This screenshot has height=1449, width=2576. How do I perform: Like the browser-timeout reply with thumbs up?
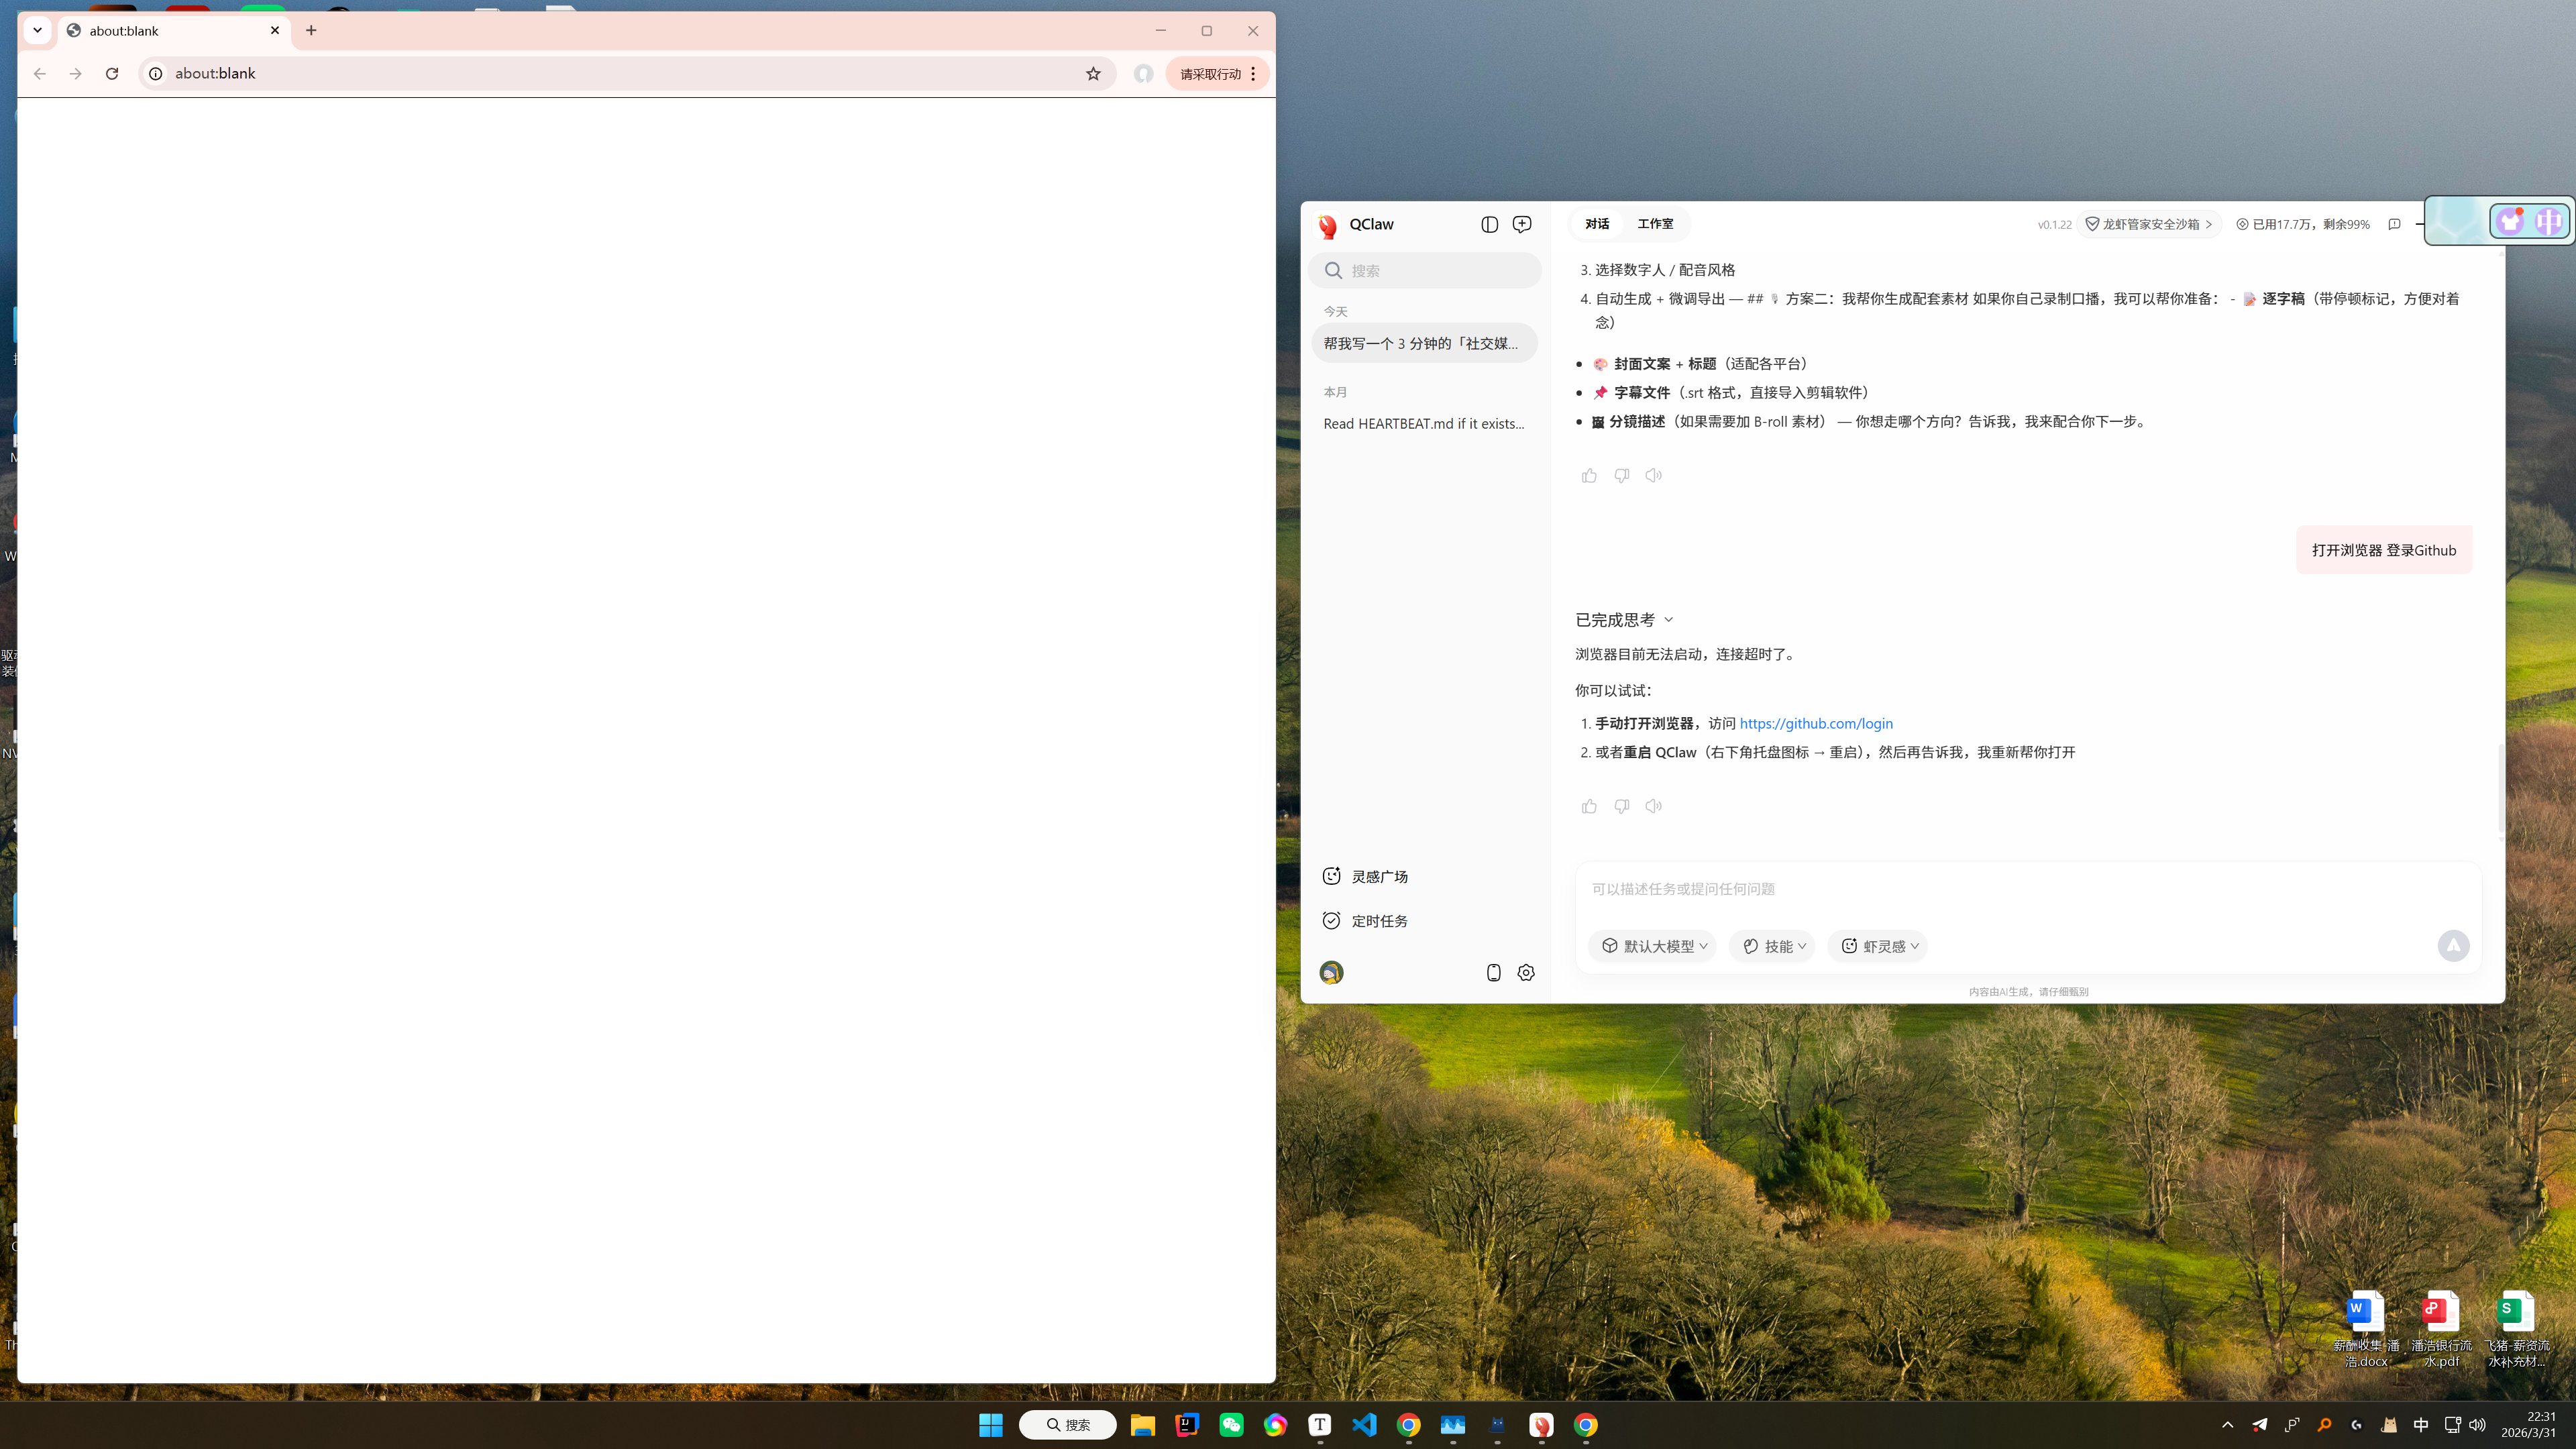(x=1589, y=806)
